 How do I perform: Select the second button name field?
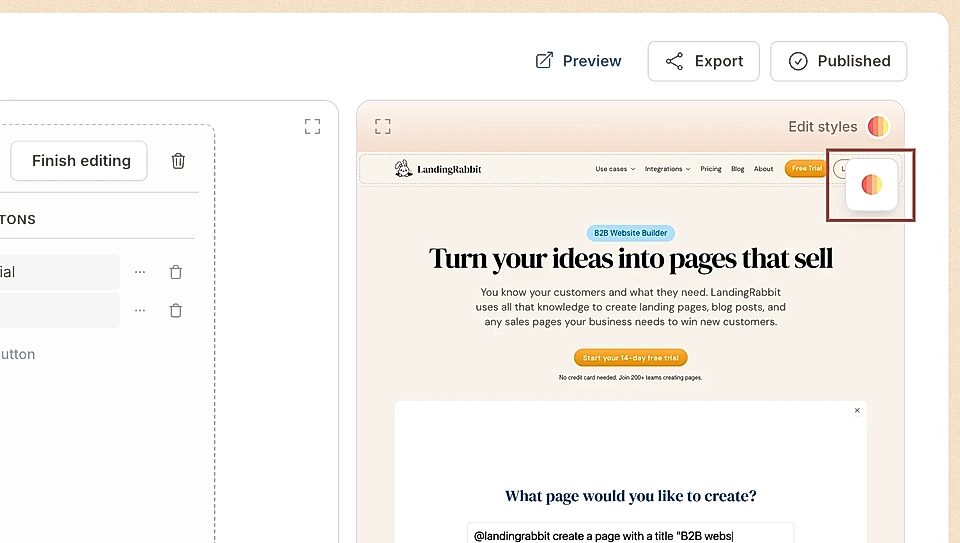point(59,310)
